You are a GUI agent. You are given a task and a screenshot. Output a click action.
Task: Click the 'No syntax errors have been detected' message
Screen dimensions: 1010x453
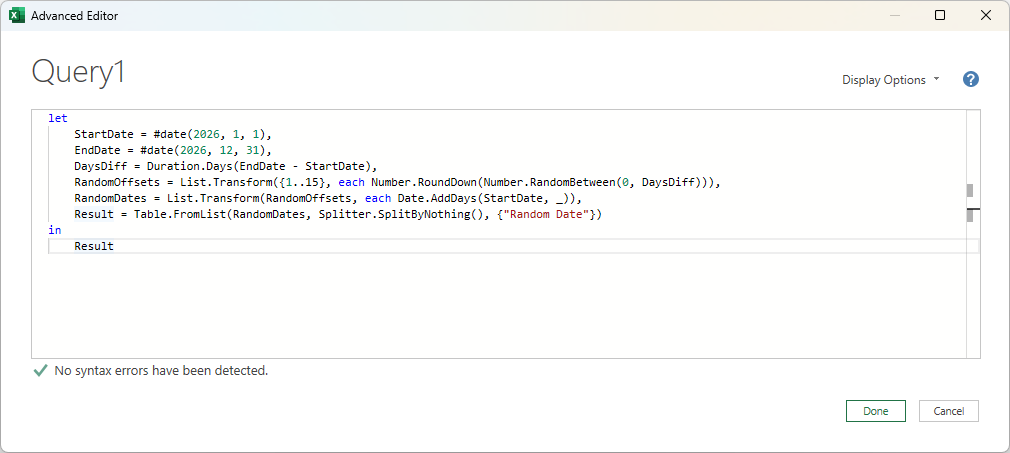point(161,371)
